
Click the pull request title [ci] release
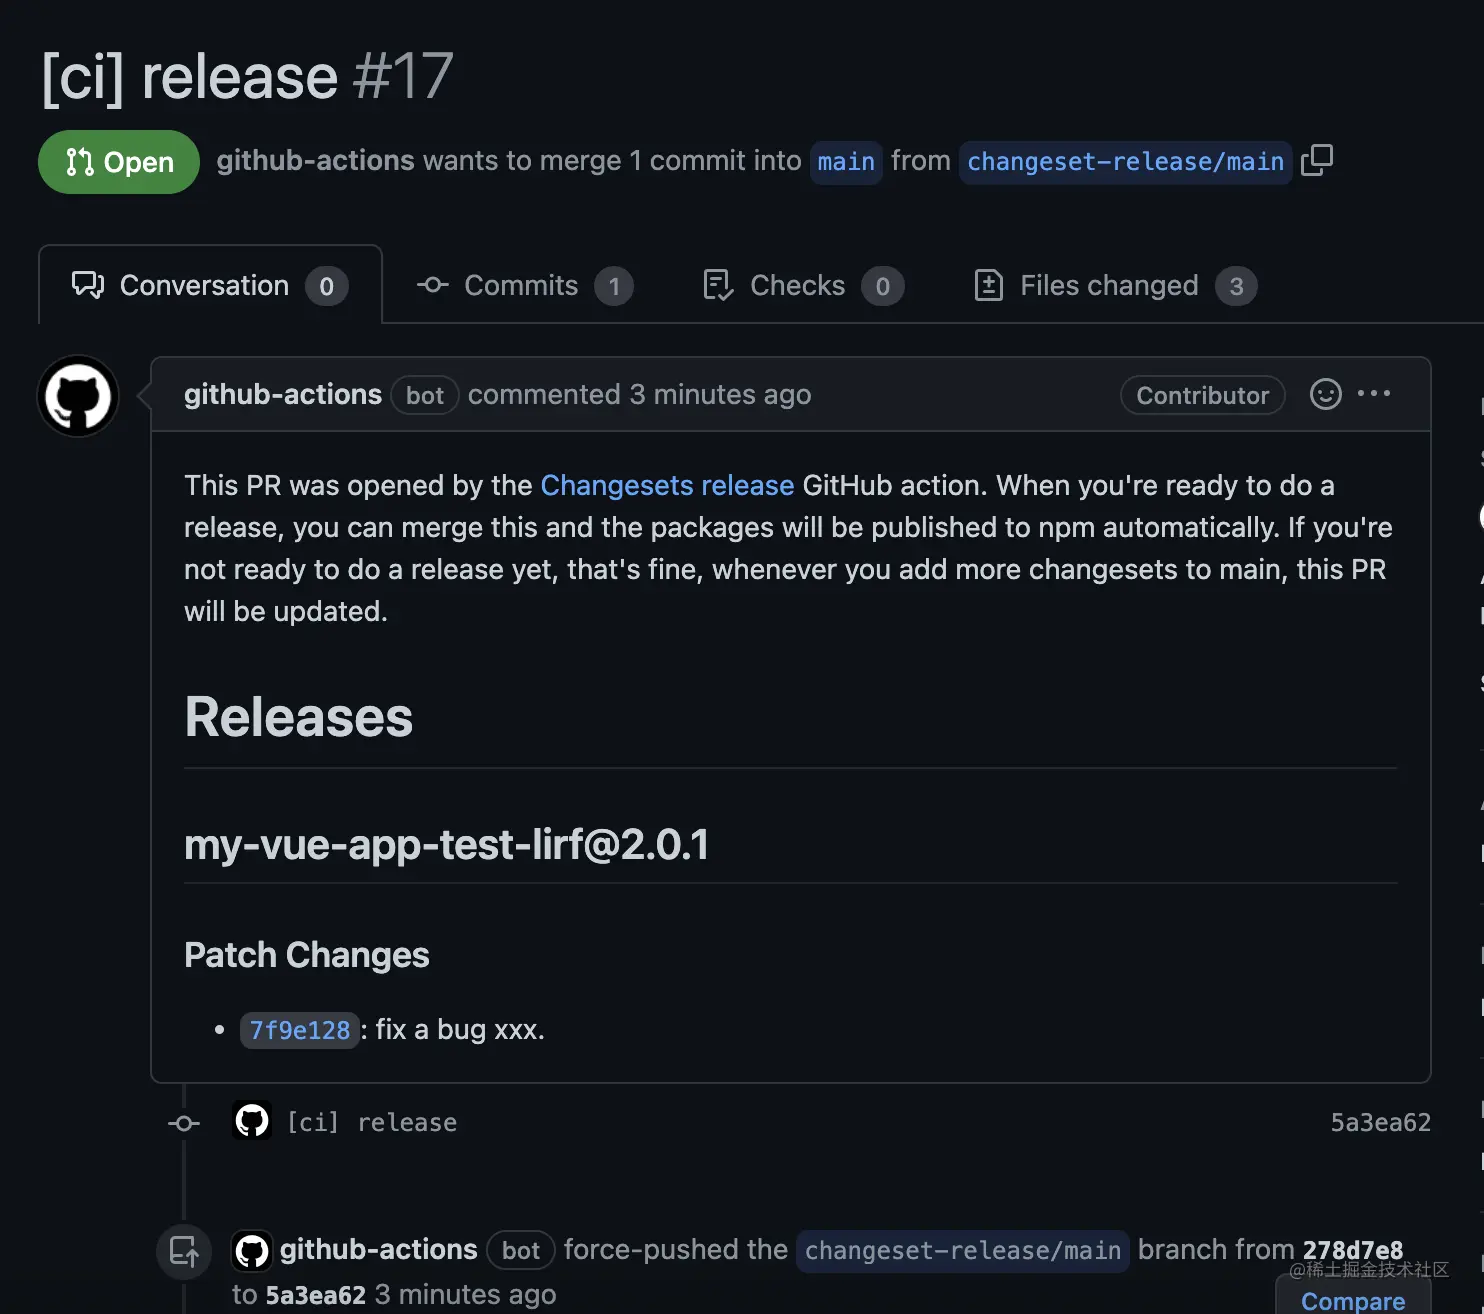tap(190, 77)
